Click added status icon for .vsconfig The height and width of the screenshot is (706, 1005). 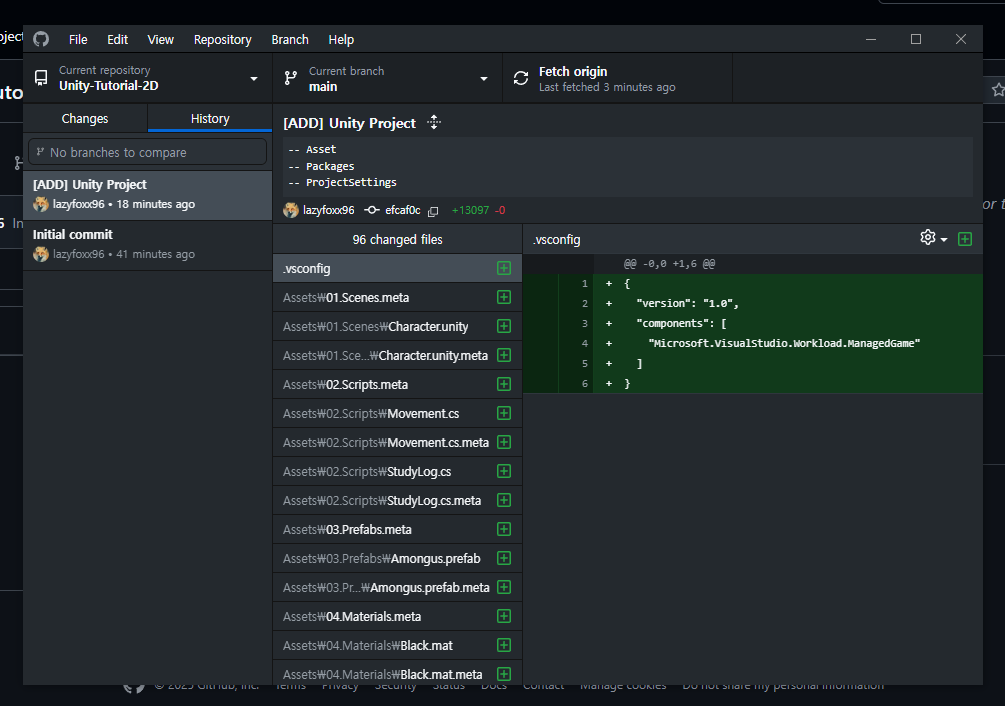coord(504,268)
